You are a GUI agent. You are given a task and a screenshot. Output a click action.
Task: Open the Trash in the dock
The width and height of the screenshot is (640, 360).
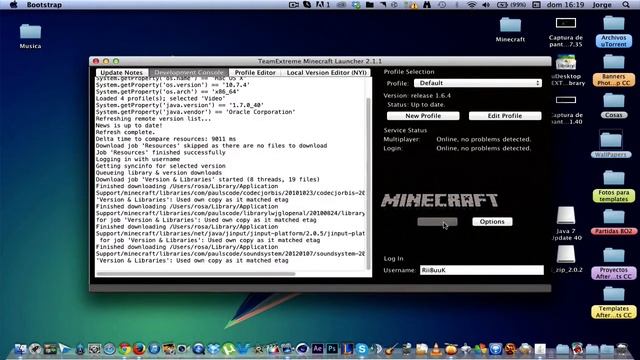tap(622, 349)
